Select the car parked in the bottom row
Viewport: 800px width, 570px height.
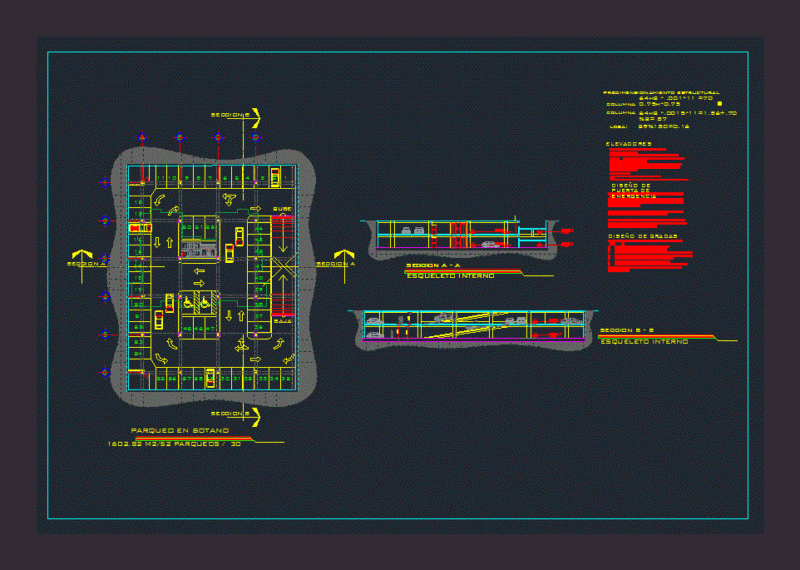(x=210, y=379)
